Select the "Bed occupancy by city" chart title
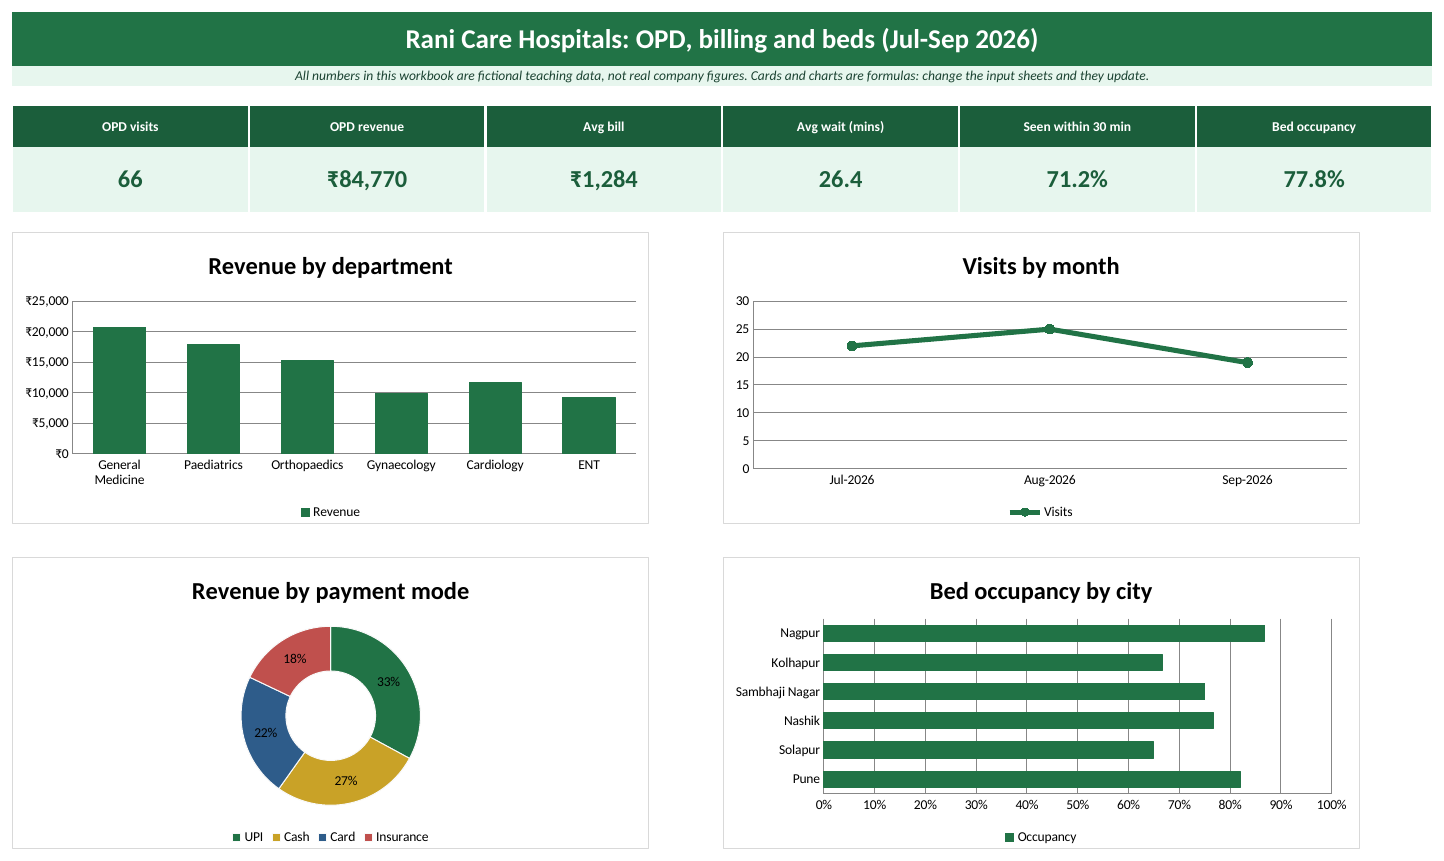The width and height of the screenshot is (1444, 861). tap(1040, 591)
